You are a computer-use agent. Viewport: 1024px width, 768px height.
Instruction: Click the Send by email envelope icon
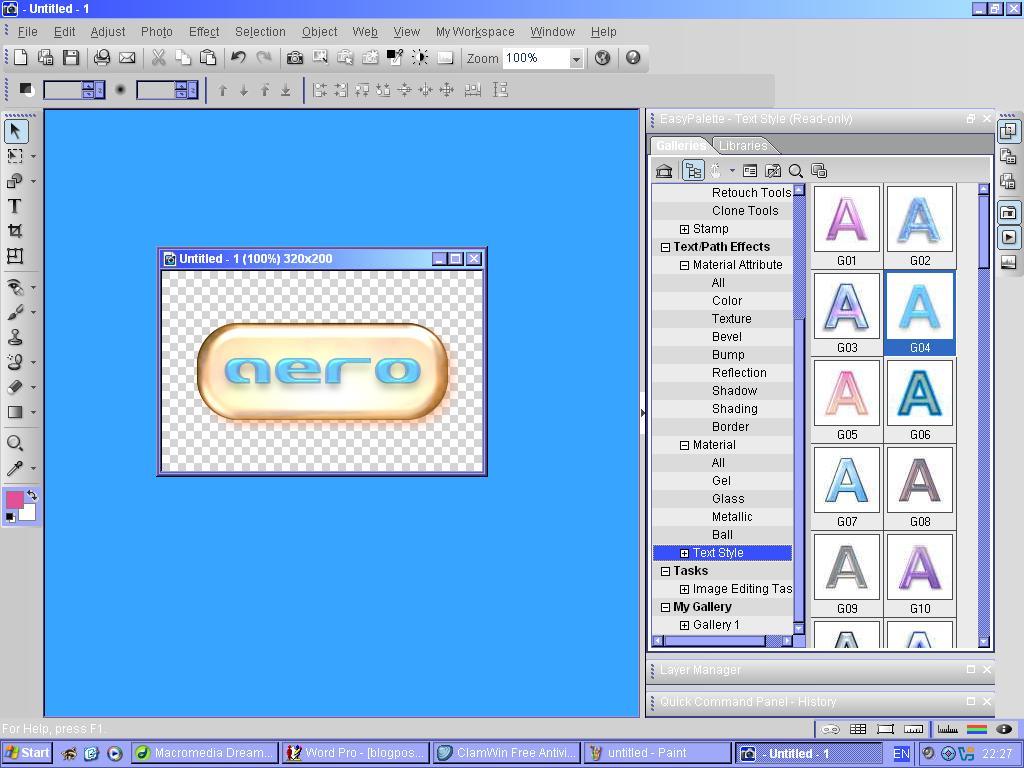(x=127, y=58)
